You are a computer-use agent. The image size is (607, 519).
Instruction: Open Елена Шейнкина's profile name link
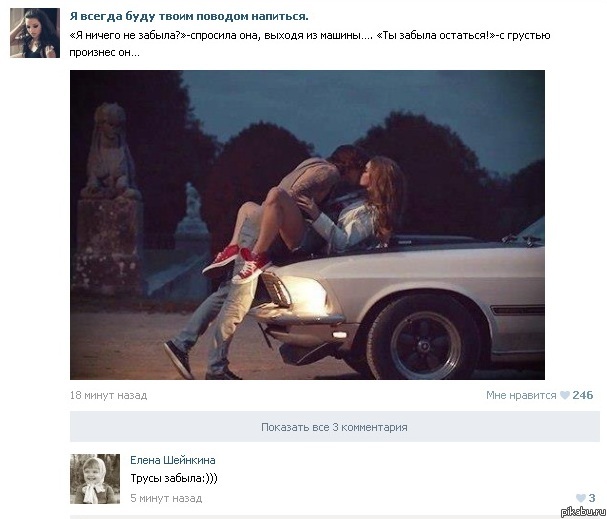(x=173, y=460)
